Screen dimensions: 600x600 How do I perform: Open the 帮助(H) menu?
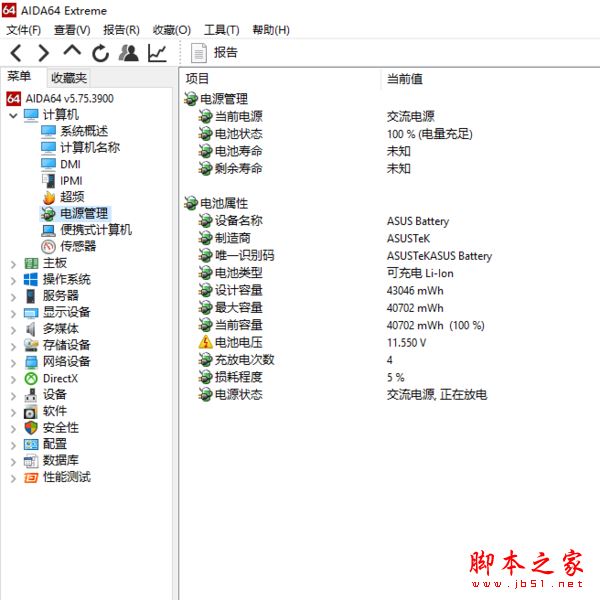[271, 30]
